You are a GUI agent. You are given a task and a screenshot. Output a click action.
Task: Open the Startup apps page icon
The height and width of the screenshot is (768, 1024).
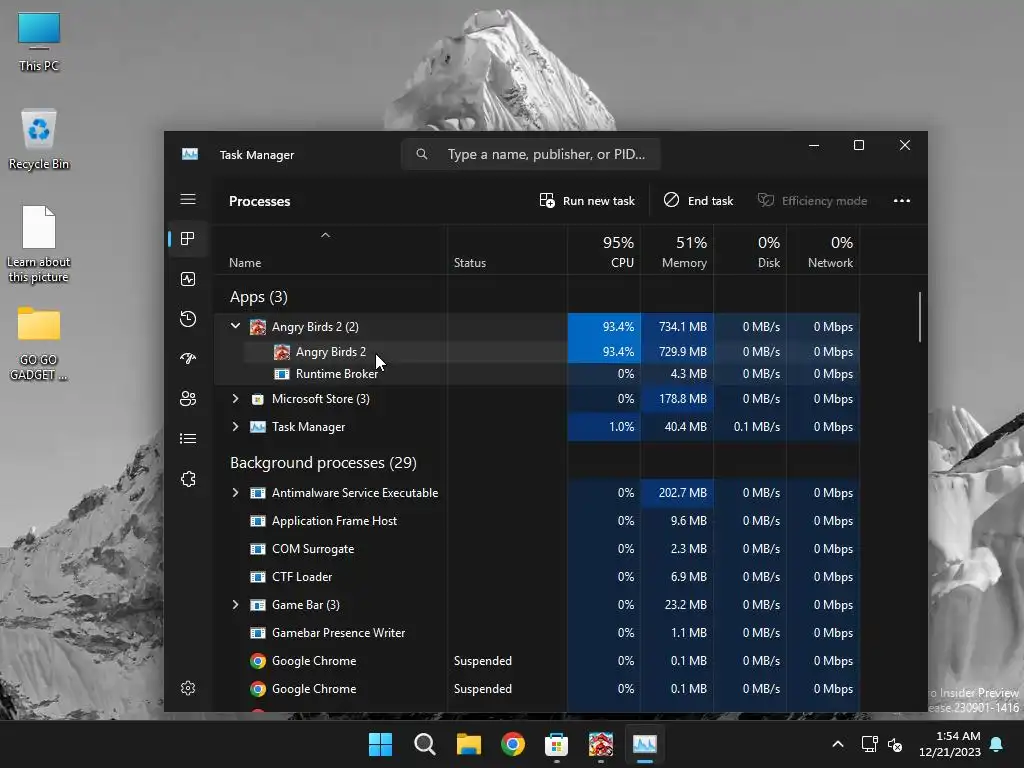188,359
